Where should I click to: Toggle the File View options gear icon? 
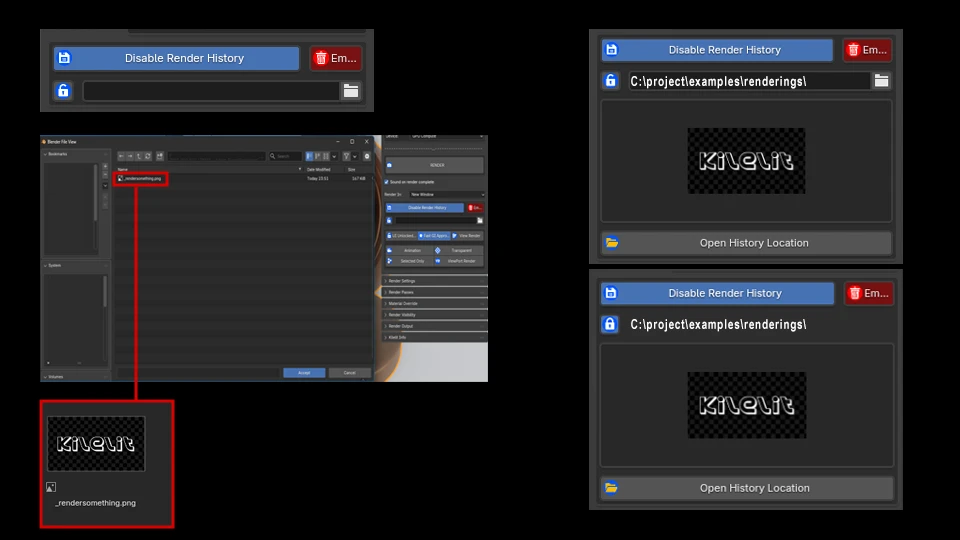tap(367, 156)
